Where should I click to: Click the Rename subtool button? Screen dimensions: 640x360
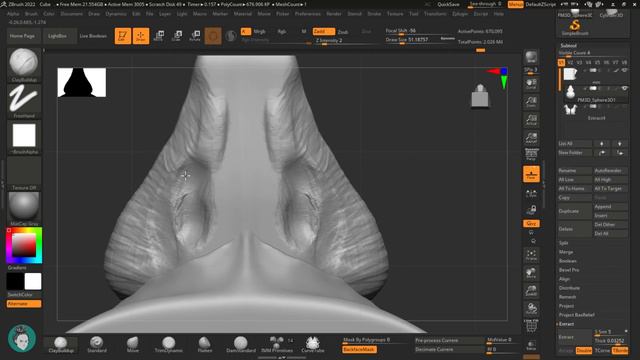[x=575, y=171]
